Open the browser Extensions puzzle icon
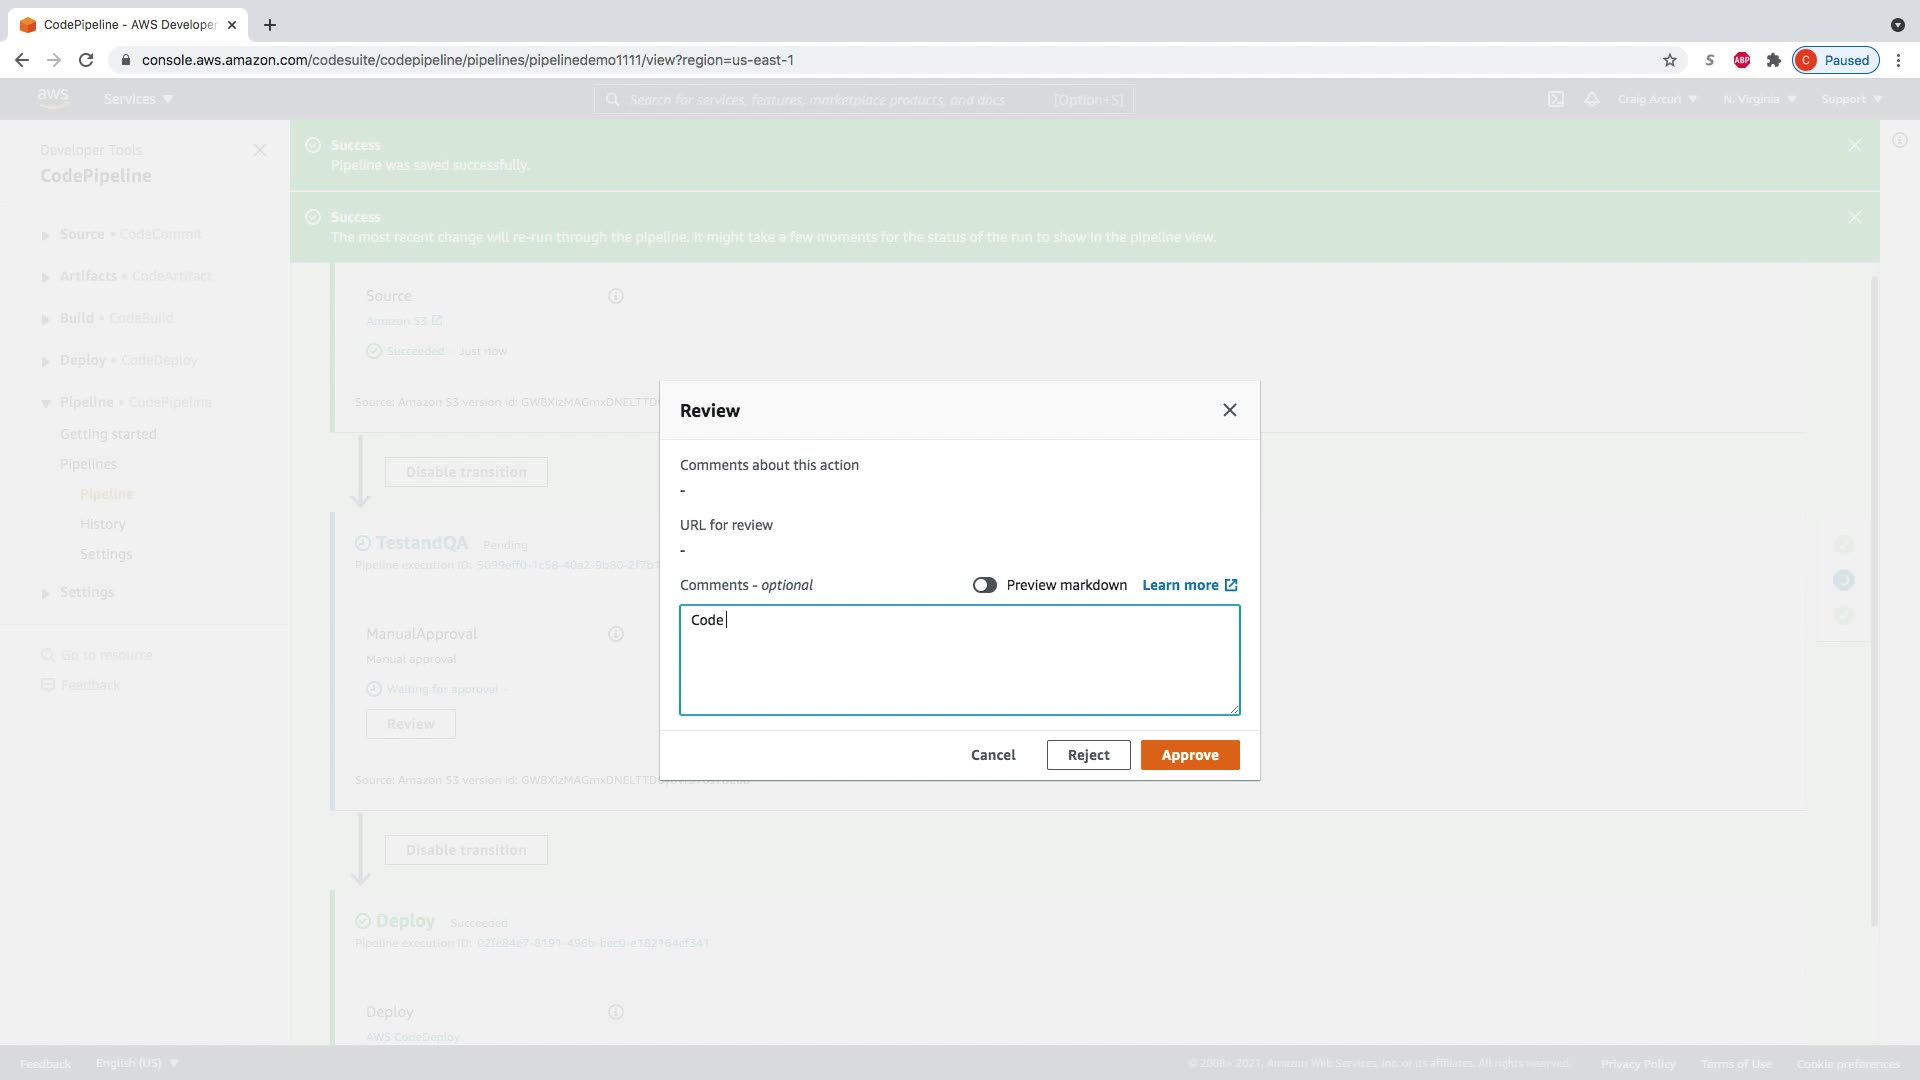The image size is (1920, 1080). click(1773, 60)
